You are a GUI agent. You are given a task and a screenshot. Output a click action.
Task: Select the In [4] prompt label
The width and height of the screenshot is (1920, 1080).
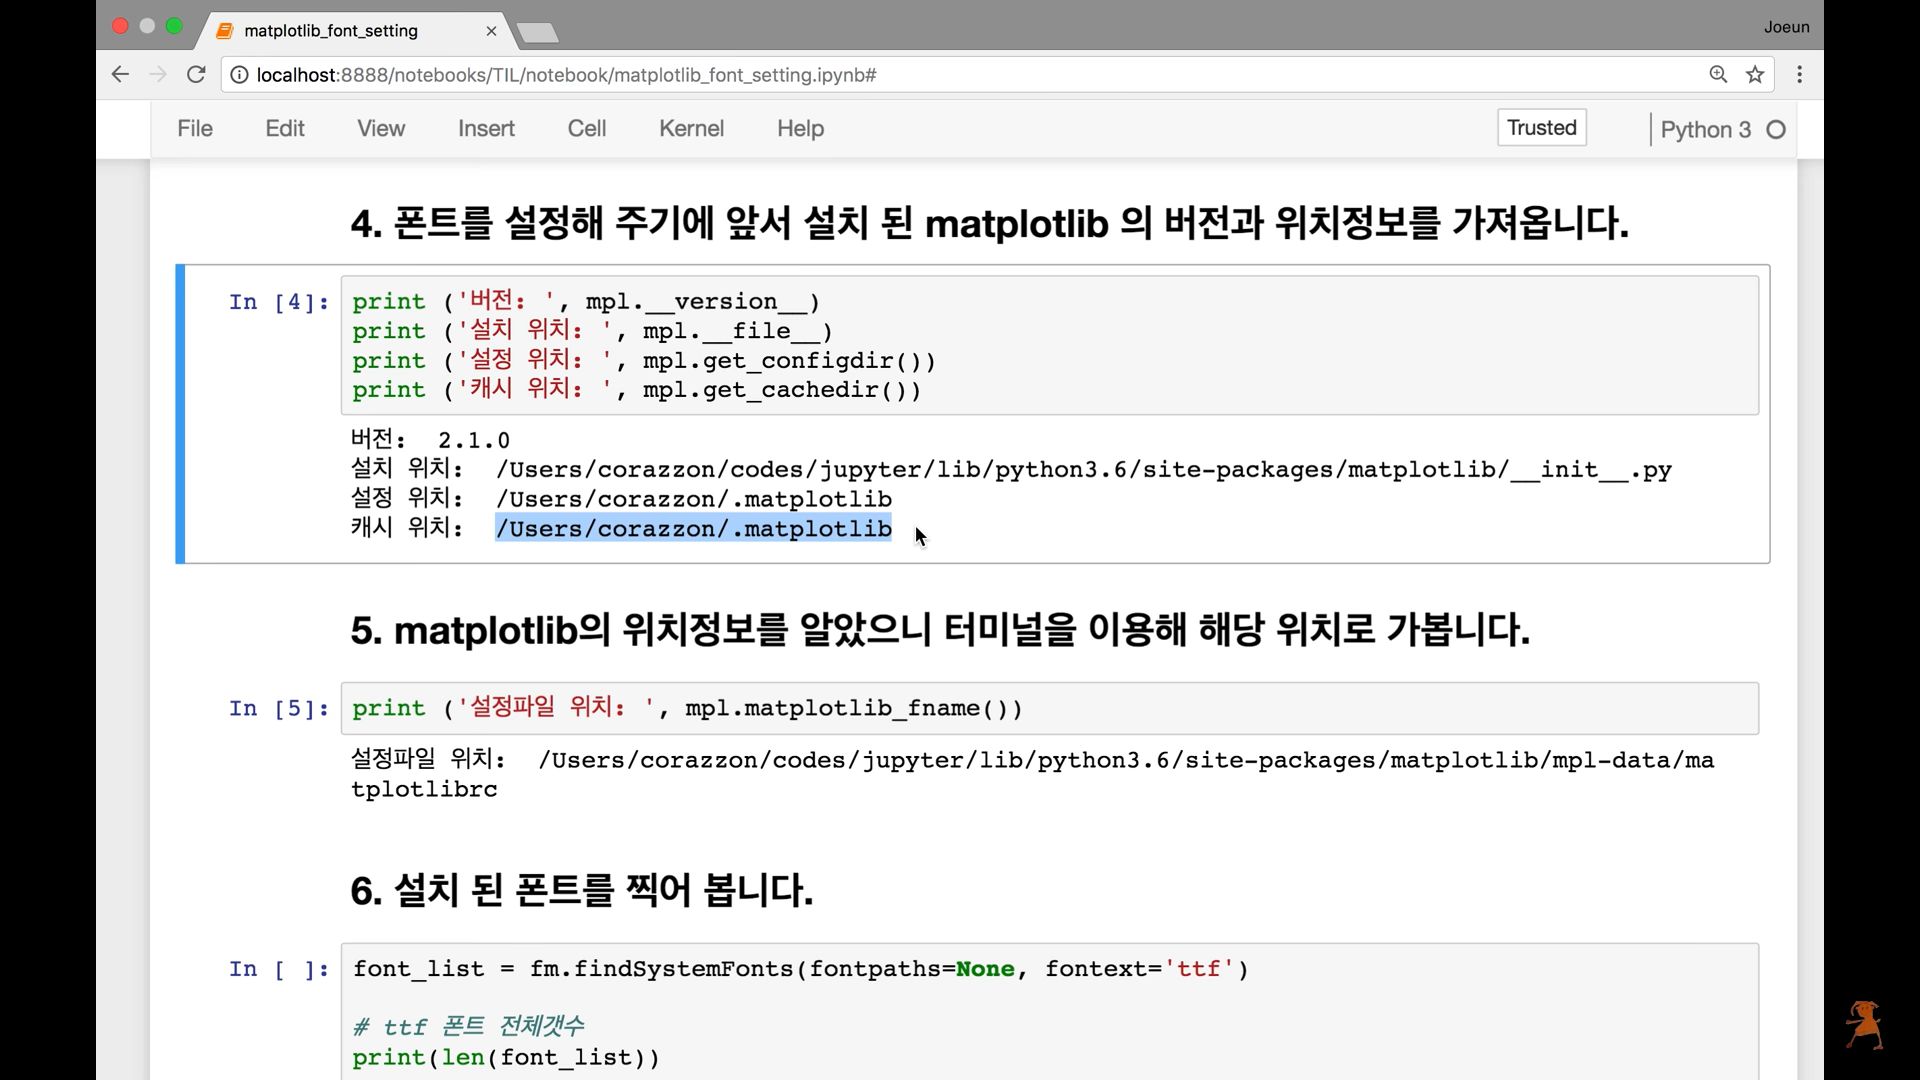coord(278,302)
